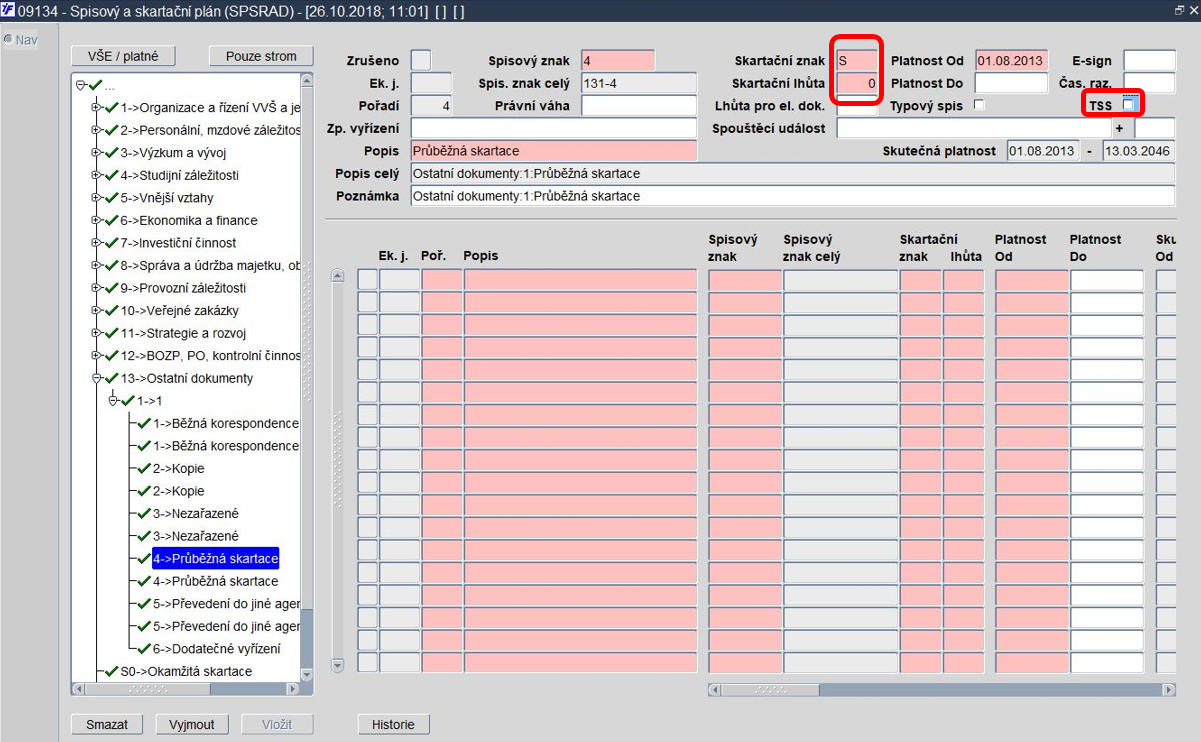Select S0->Okamžitá skartace in the tree
This screenshot has width=1201, height=742.
click(186, 671)
